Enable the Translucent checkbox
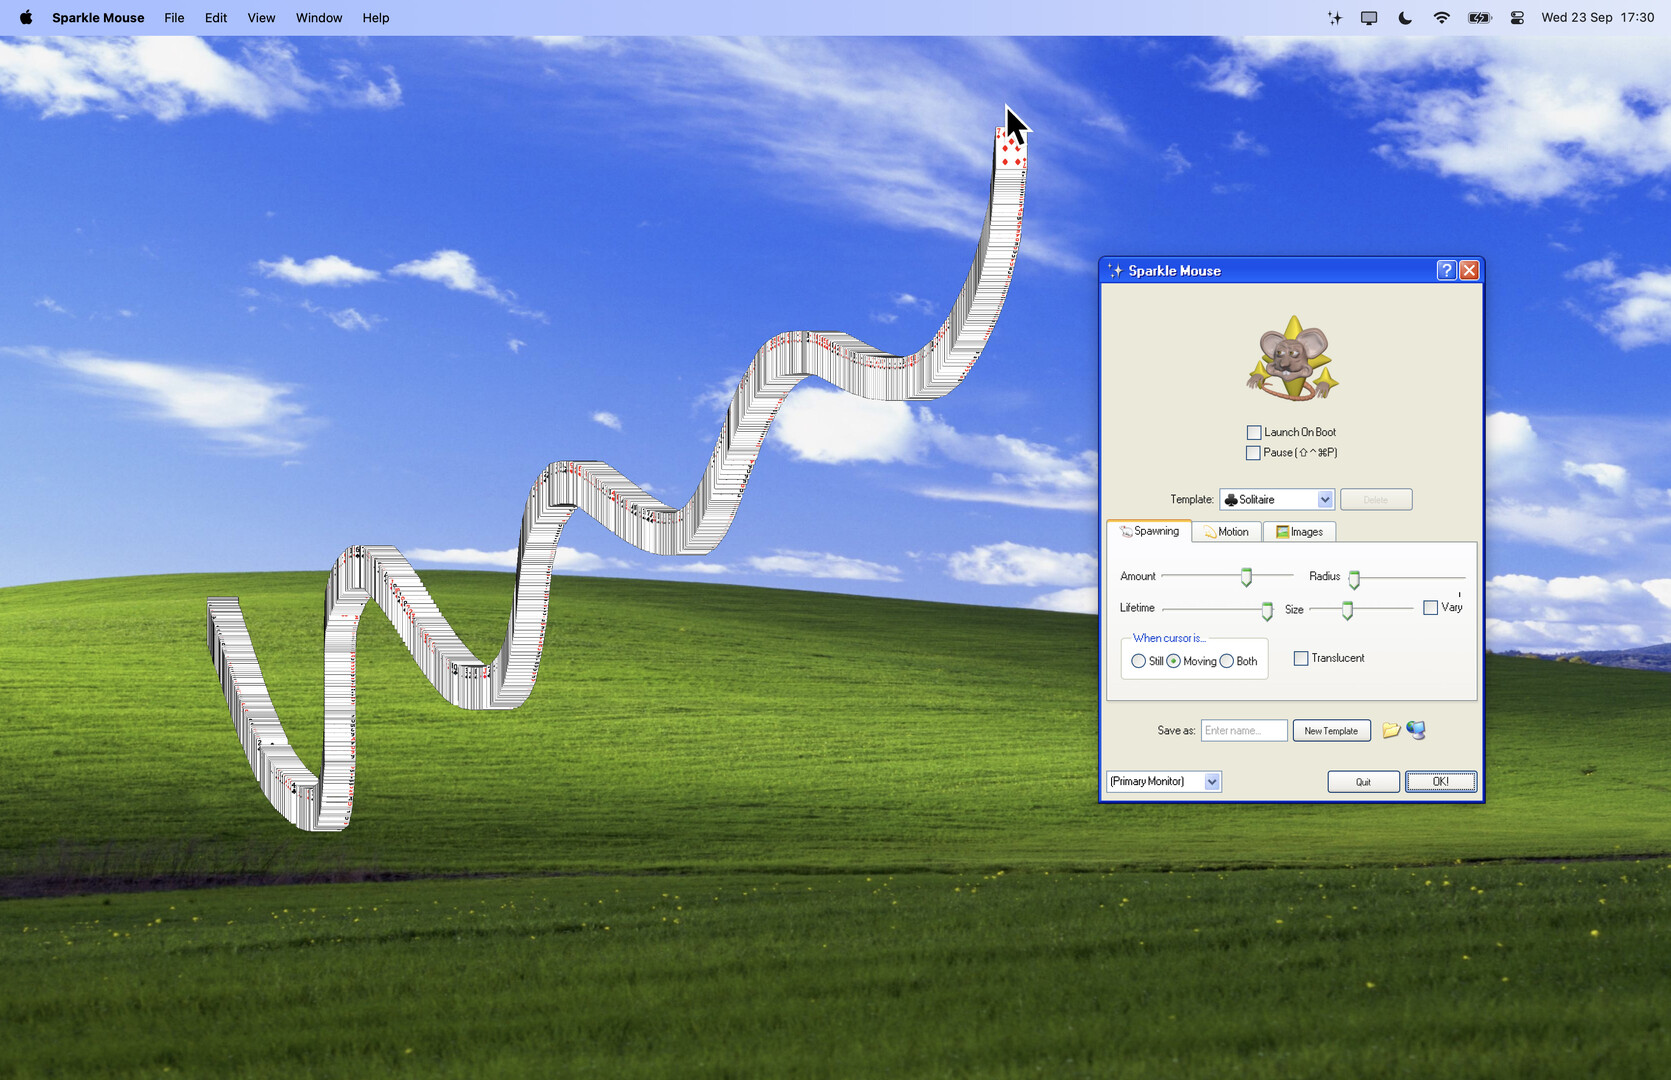The width and height of the screenshot is (1671, 1080). 1301,658
